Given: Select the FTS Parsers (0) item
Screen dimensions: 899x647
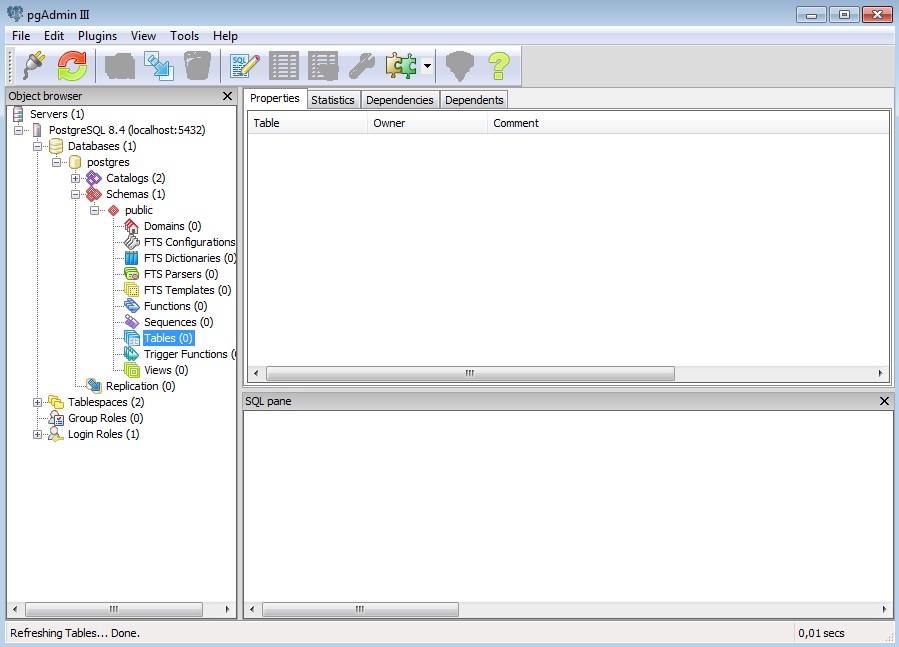Looking at the screenshot, I should pos(181,274).
